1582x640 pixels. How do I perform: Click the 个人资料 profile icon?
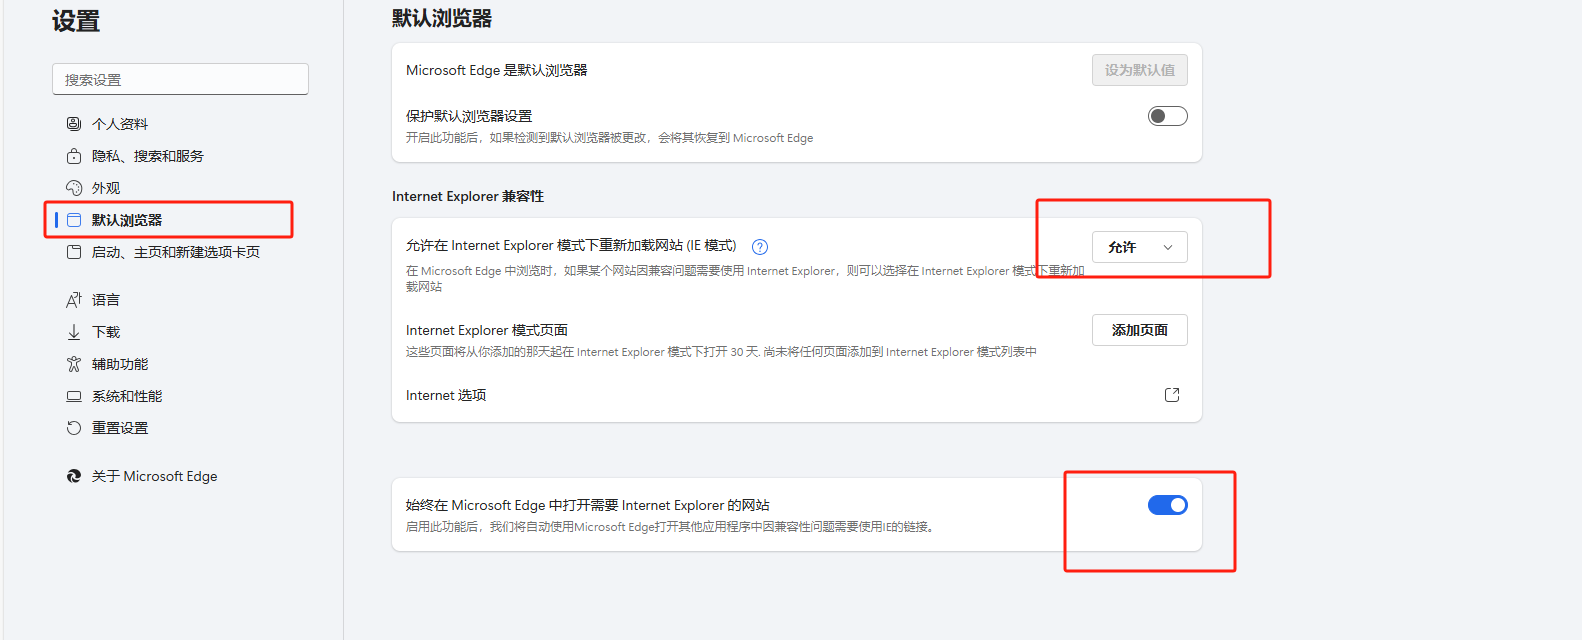click(x=74, y=124)
